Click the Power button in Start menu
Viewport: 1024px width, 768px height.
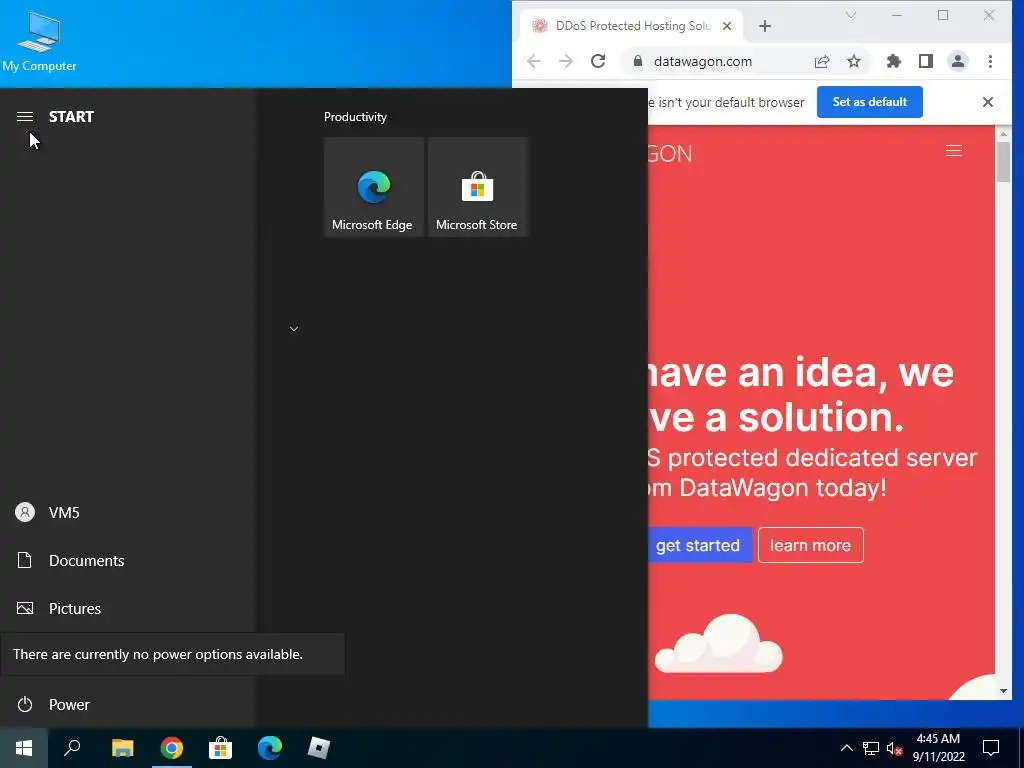pyautogui.click(x=127, y=705)
